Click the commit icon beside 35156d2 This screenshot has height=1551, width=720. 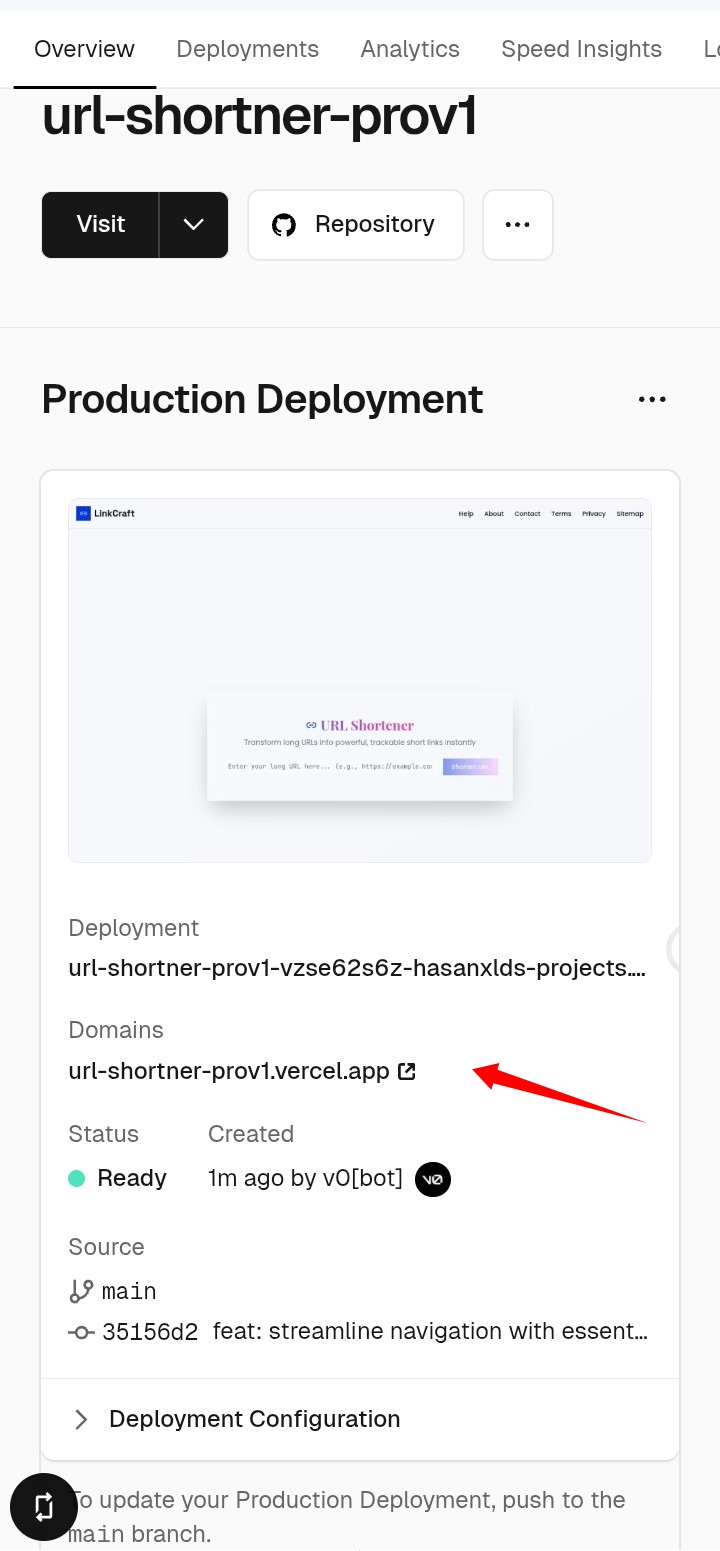point(81,1332)
